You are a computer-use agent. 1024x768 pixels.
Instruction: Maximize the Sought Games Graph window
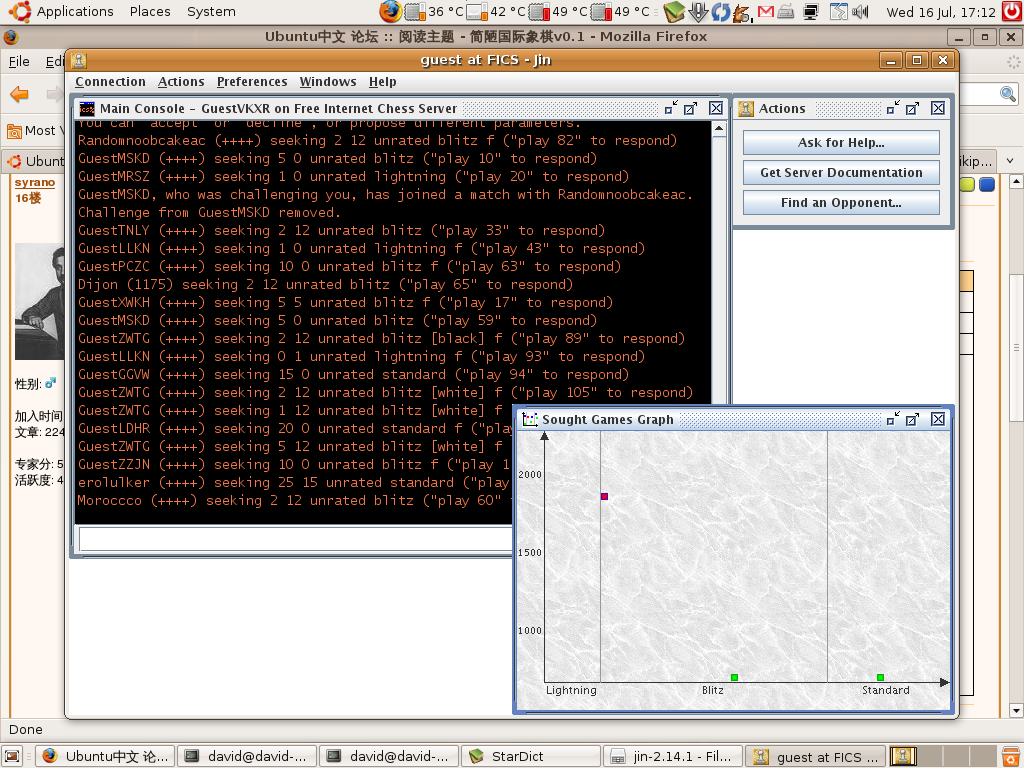(912, 419)
